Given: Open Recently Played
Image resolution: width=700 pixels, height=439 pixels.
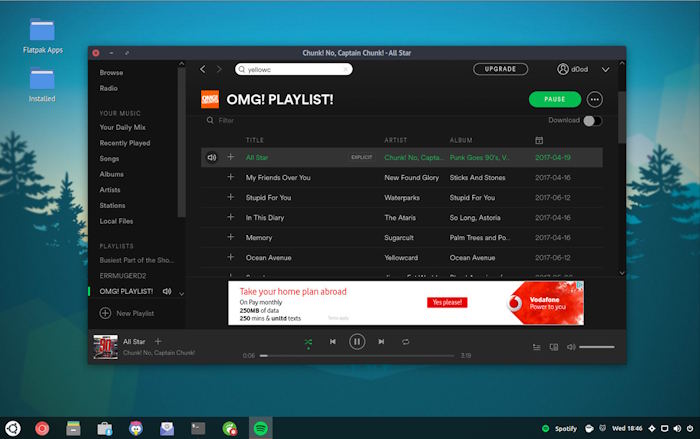Looking at the screenshot, I should (125, 143).
